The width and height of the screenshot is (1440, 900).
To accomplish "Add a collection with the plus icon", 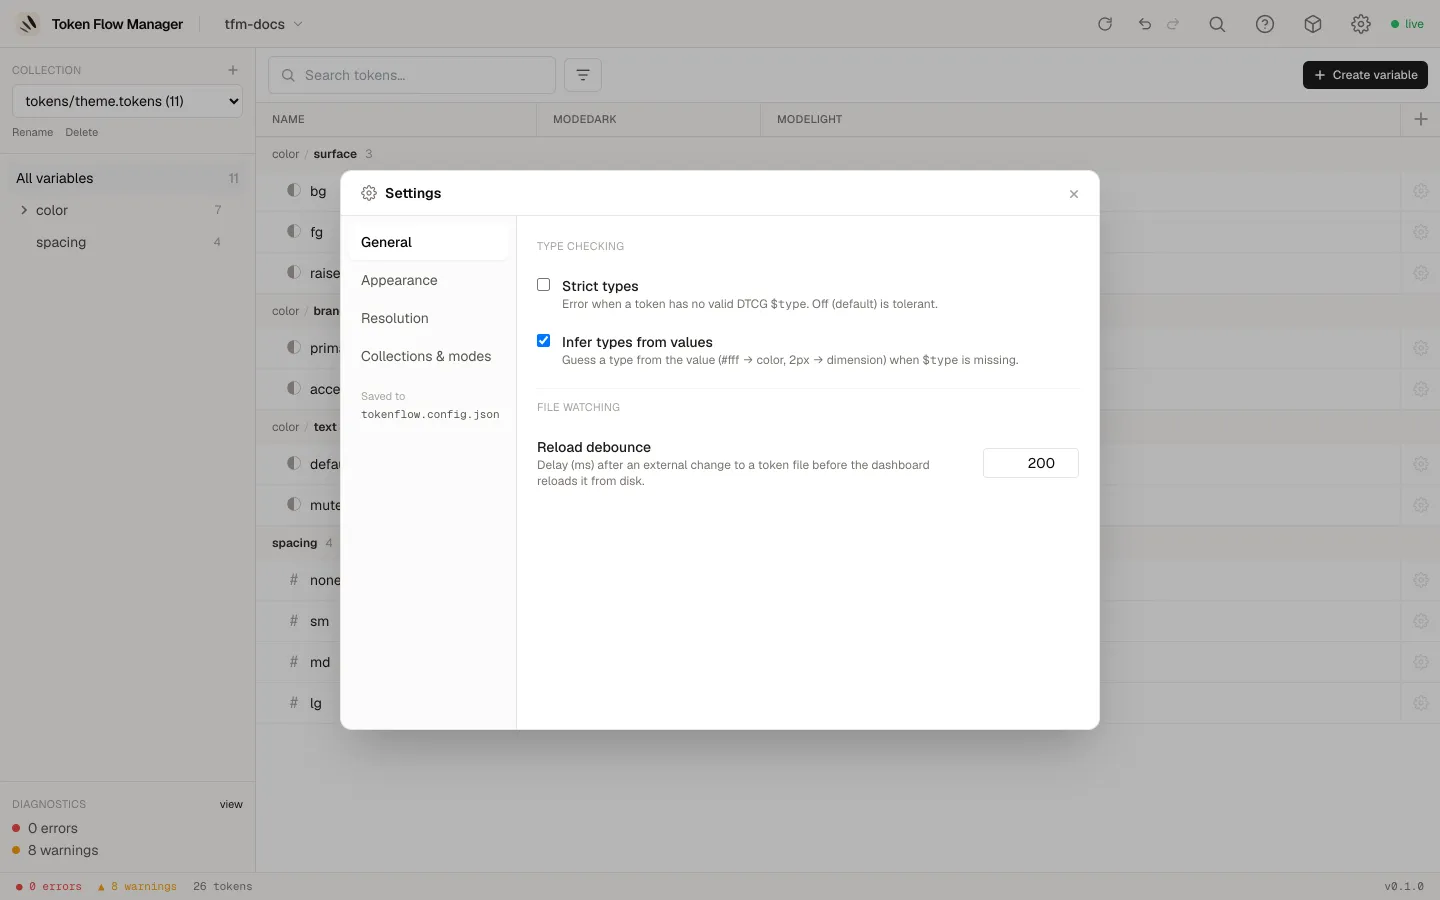I will (233, 70).
